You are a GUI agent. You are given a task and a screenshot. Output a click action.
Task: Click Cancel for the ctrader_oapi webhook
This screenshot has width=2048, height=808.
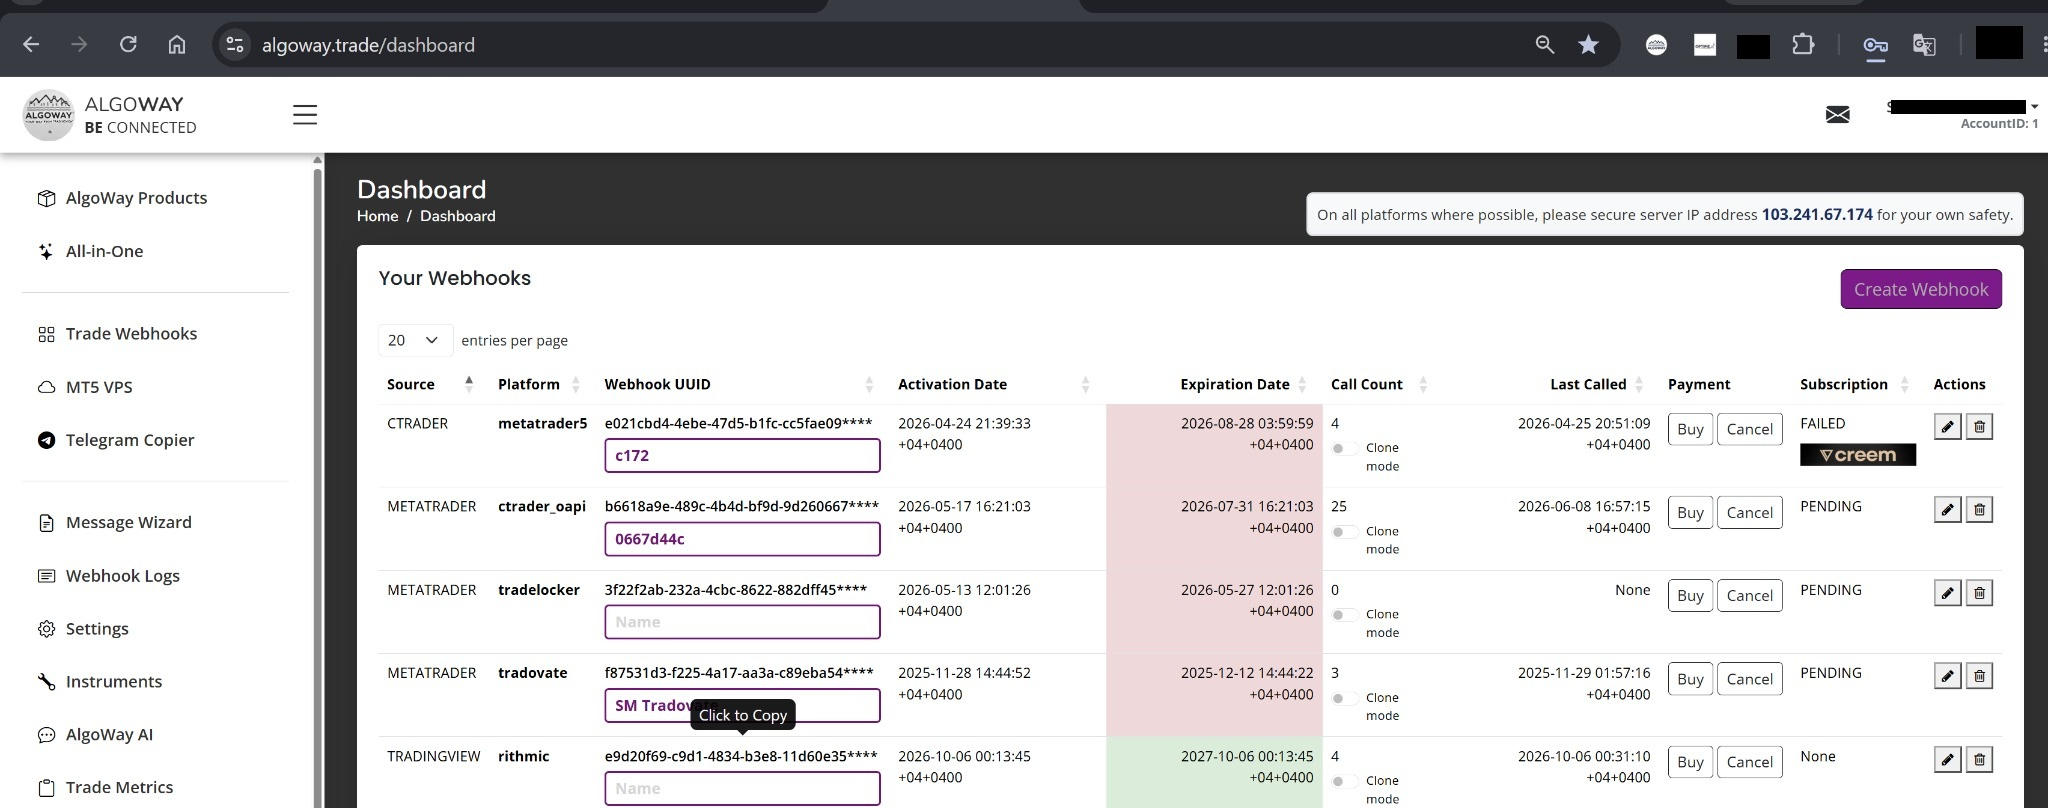click(x=1749, y=512)
